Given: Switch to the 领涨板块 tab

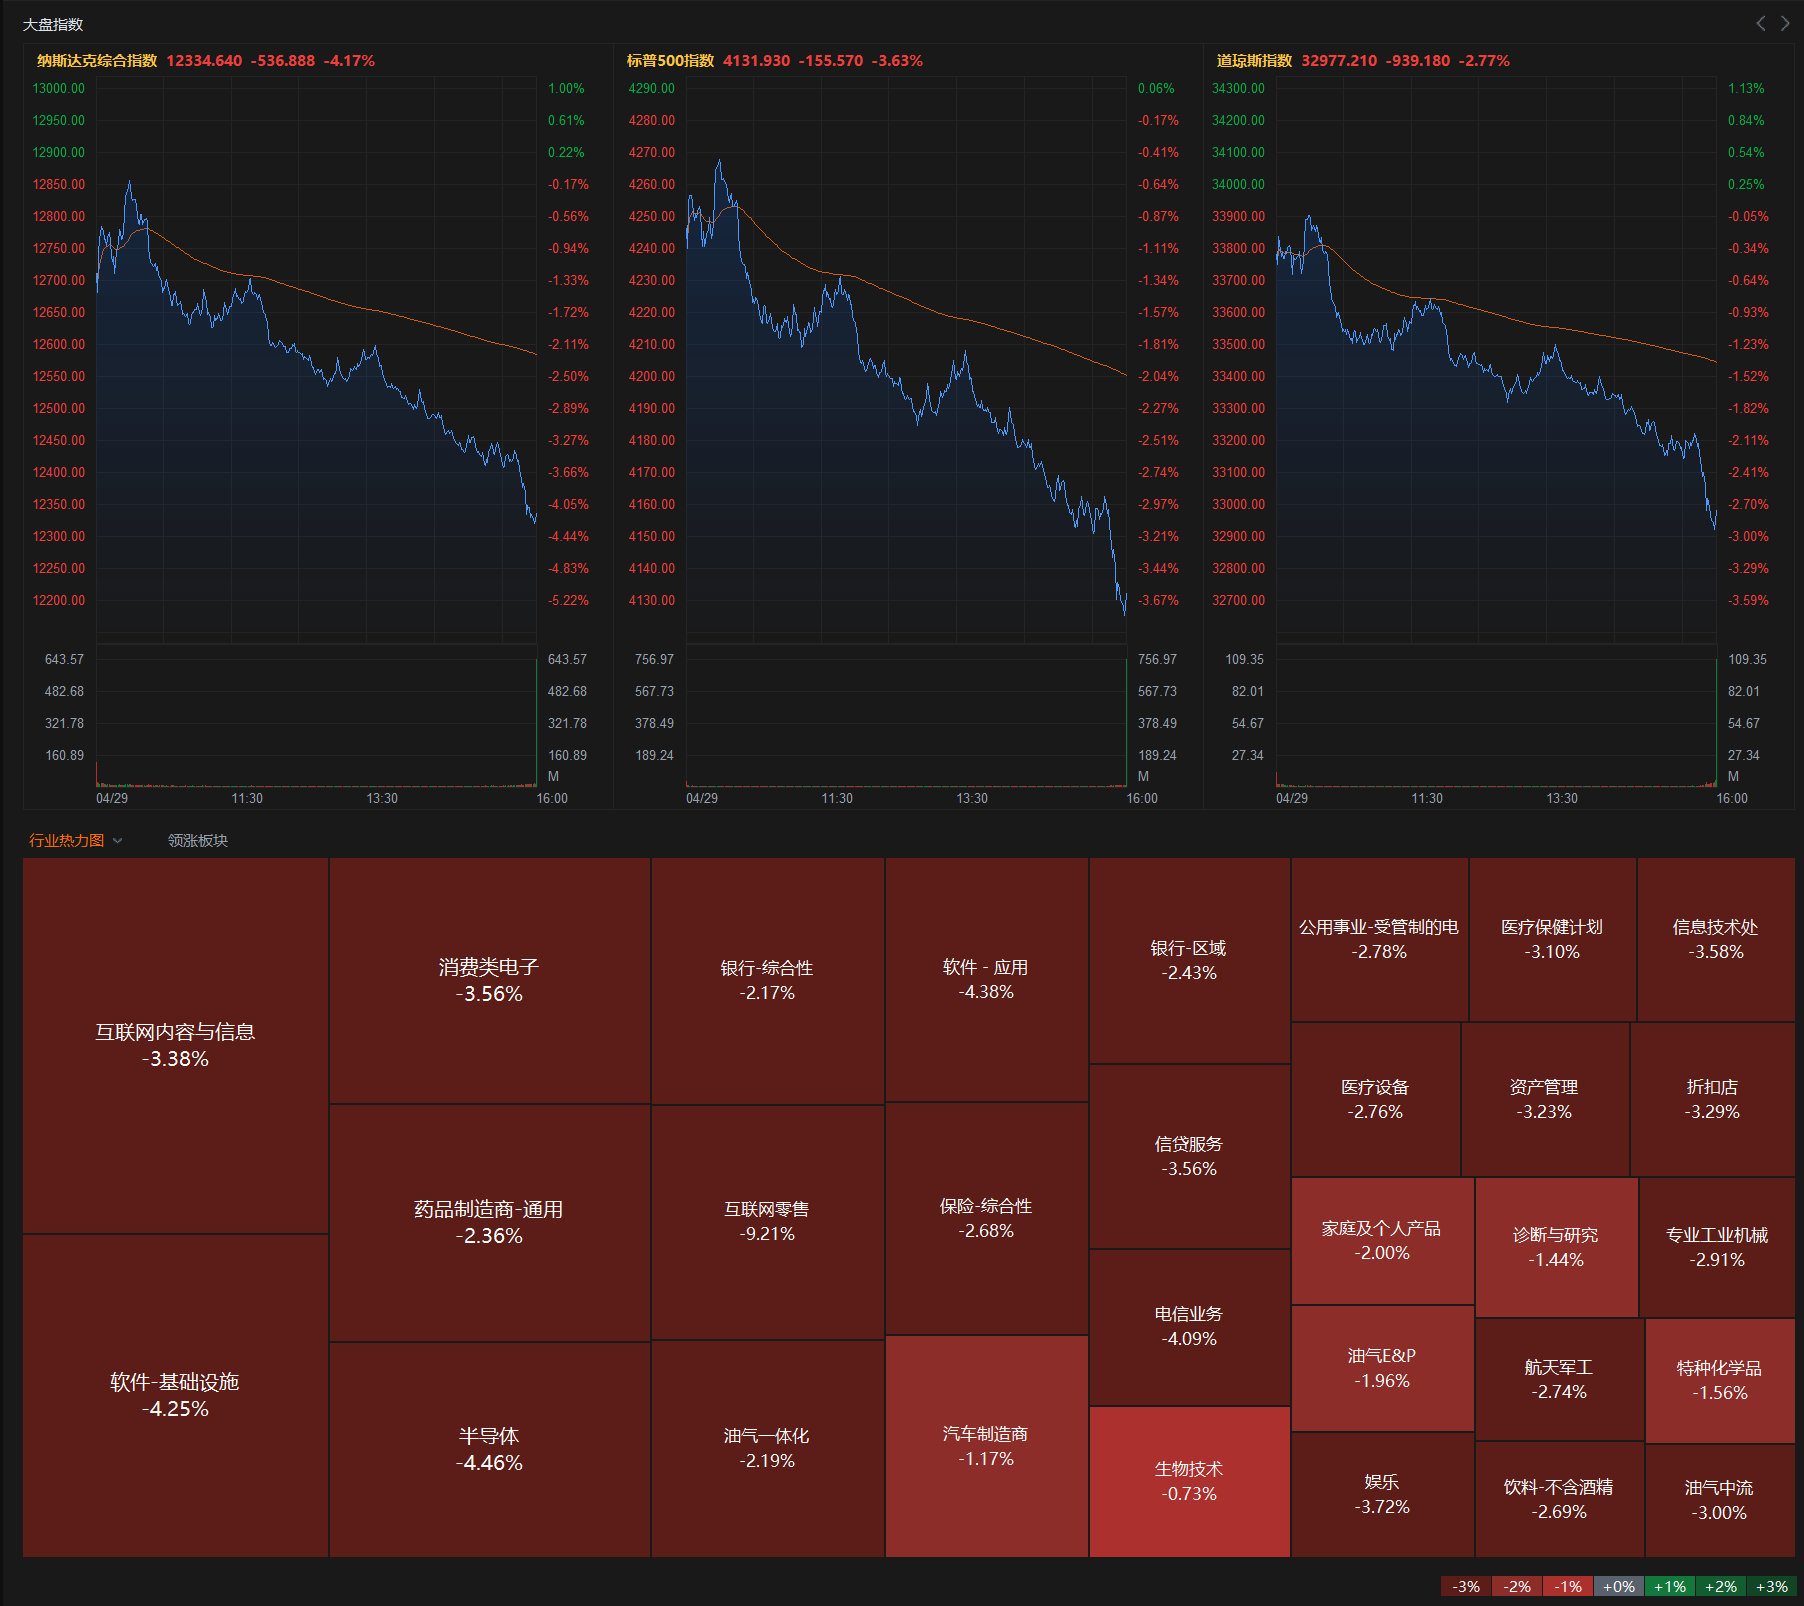Looking at the screenshot, I should (197, 841).
